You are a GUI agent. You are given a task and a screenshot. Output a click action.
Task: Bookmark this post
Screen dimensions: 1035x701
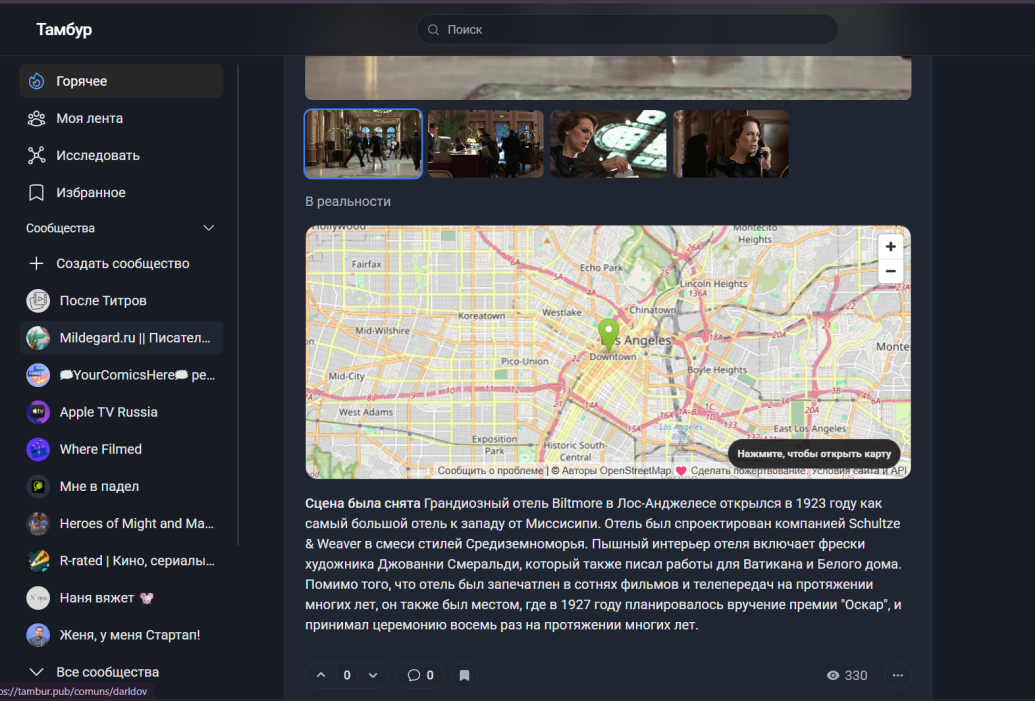pyautogui.click(x=465, y=675)
